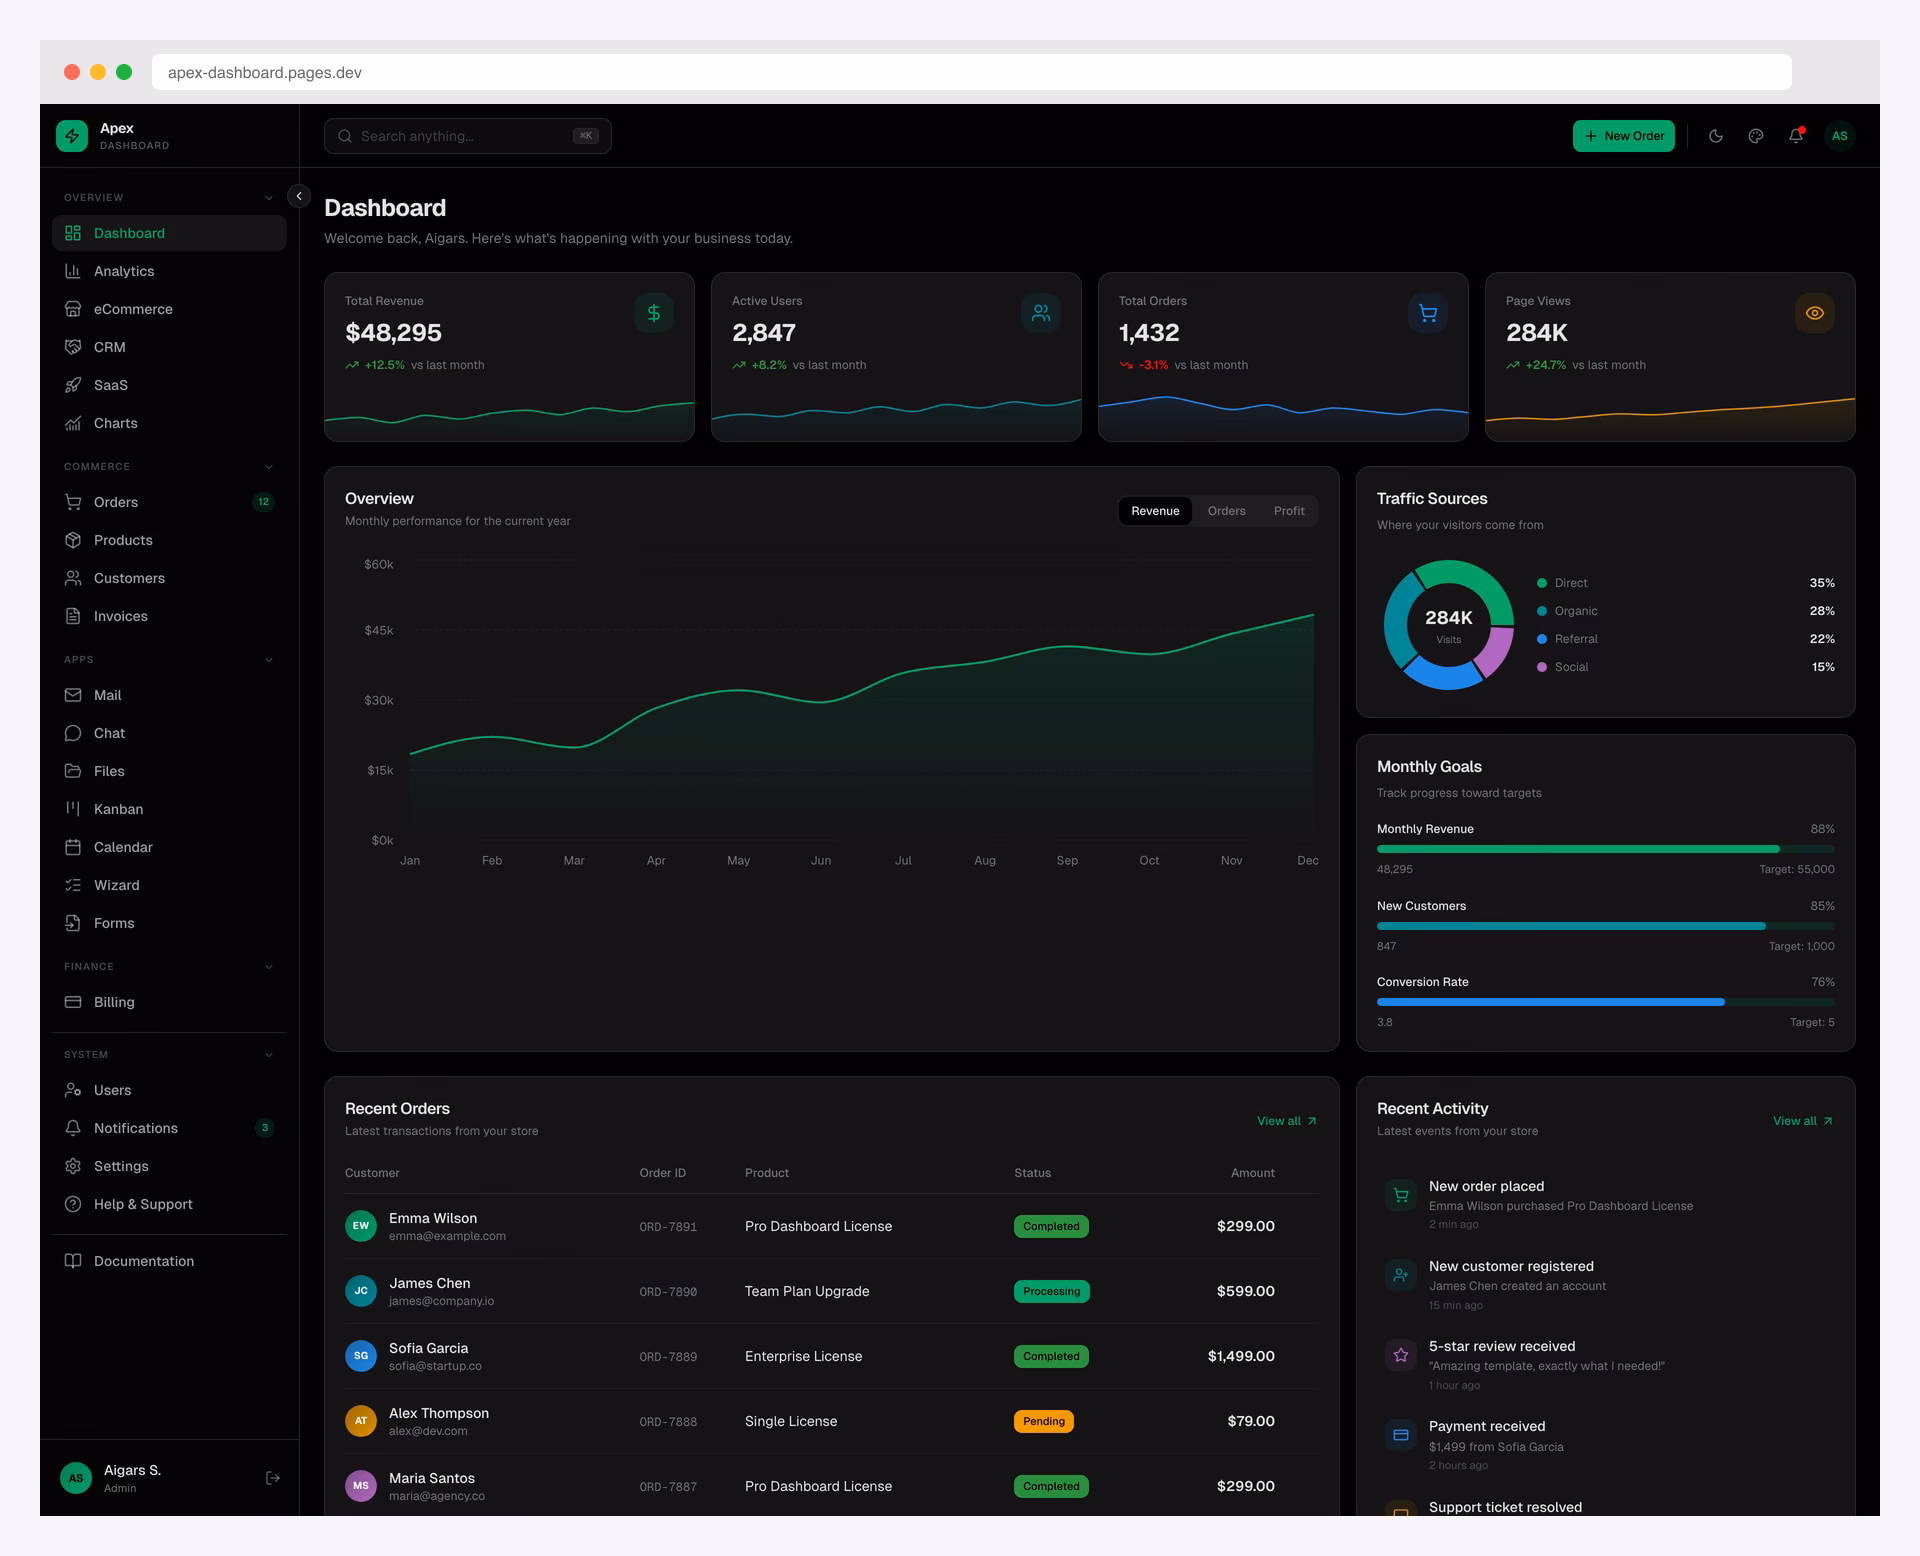Open Notifications in the sidebar

(169, 1128)
